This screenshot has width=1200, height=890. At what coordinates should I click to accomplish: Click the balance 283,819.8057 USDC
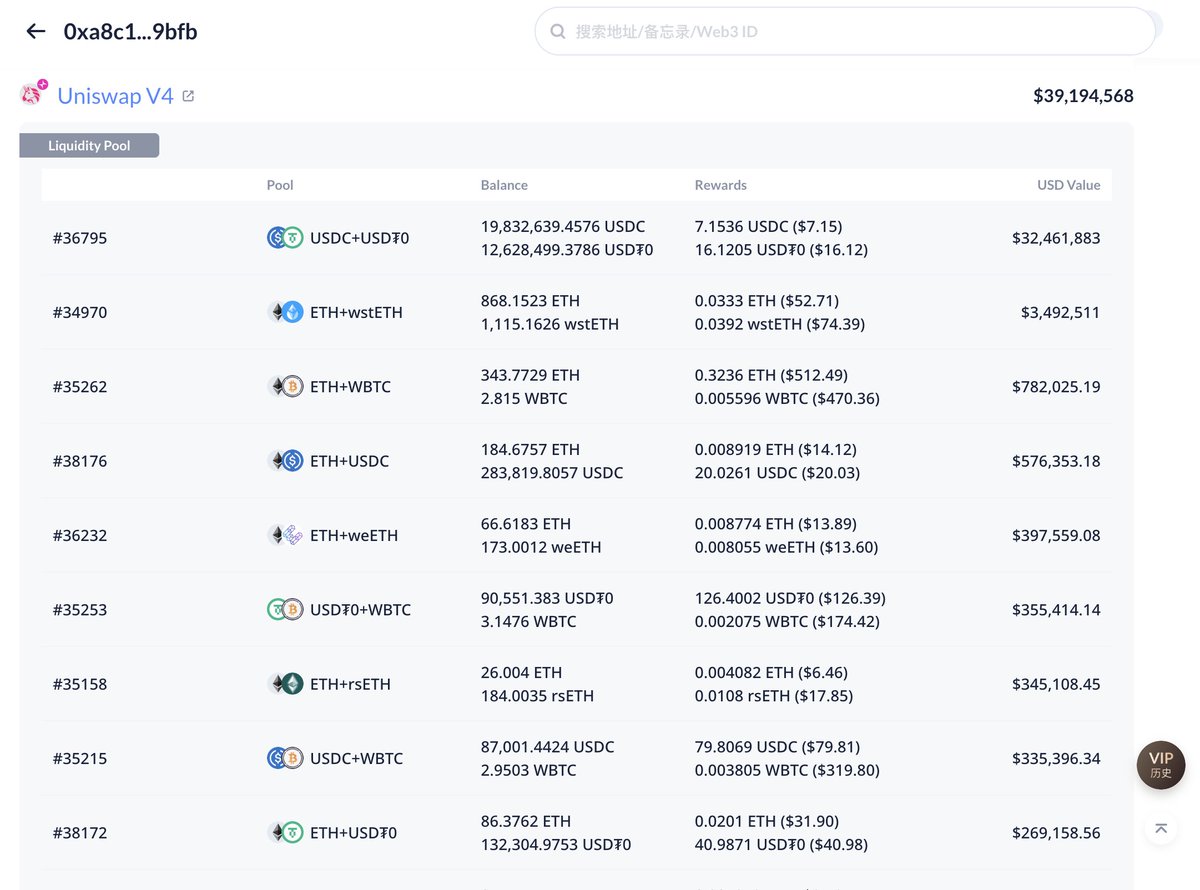coord(552,473)
